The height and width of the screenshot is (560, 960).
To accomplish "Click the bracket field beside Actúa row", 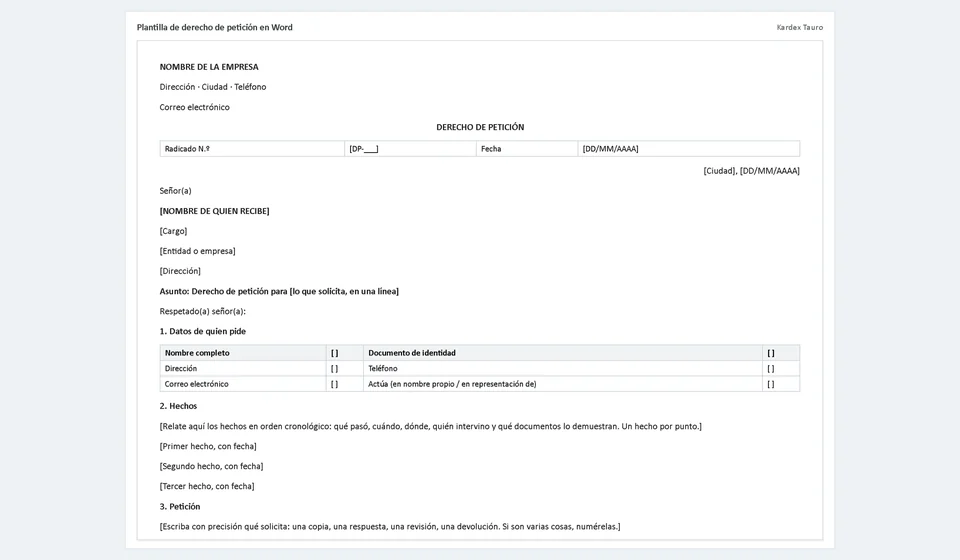I will (781, 384).
